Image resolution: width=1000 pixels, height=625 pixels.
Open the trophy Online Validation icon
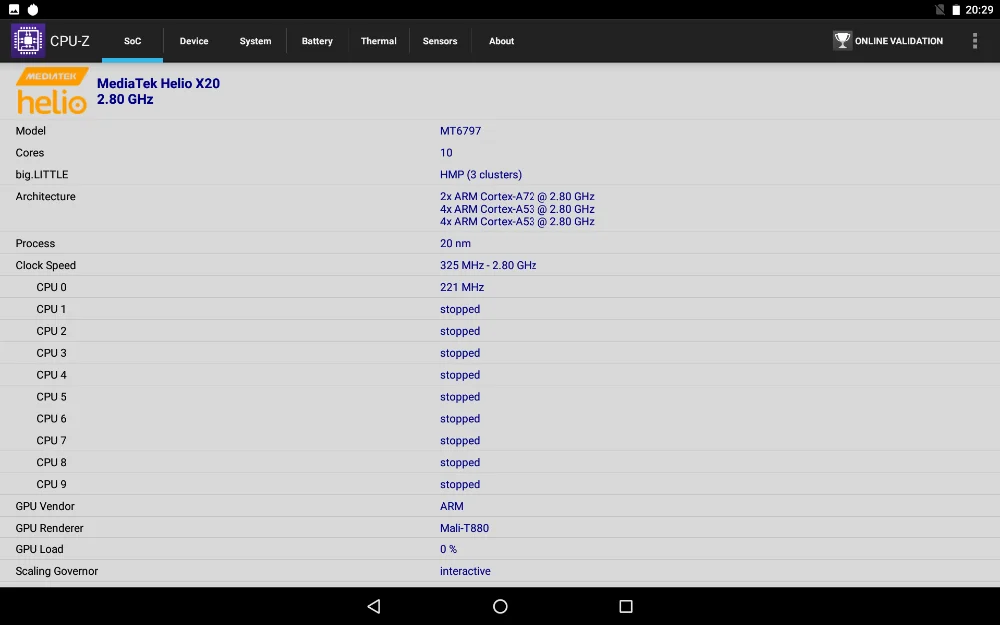click(842, 40)
